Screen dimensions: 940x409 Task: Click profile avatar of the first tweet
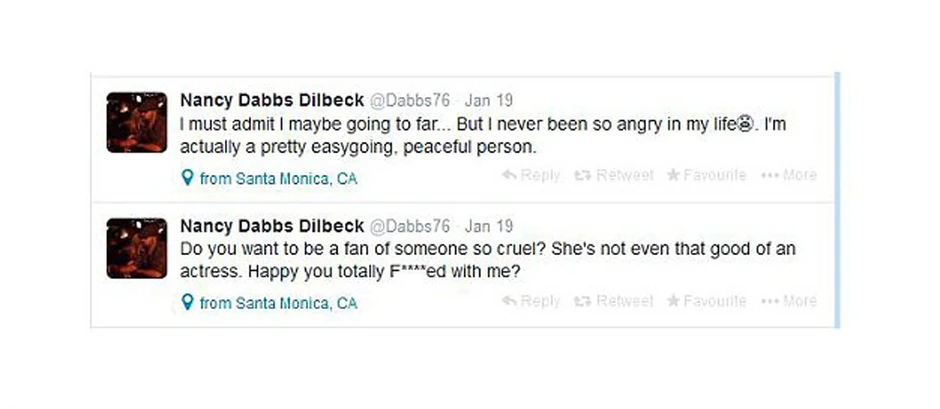point(137,122)
